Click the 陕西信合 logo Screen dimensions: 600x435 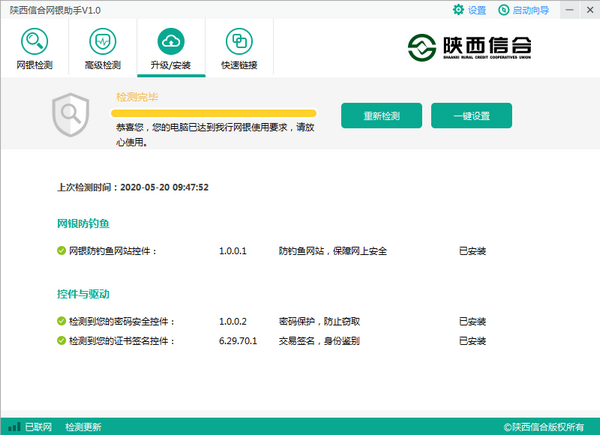468,45
